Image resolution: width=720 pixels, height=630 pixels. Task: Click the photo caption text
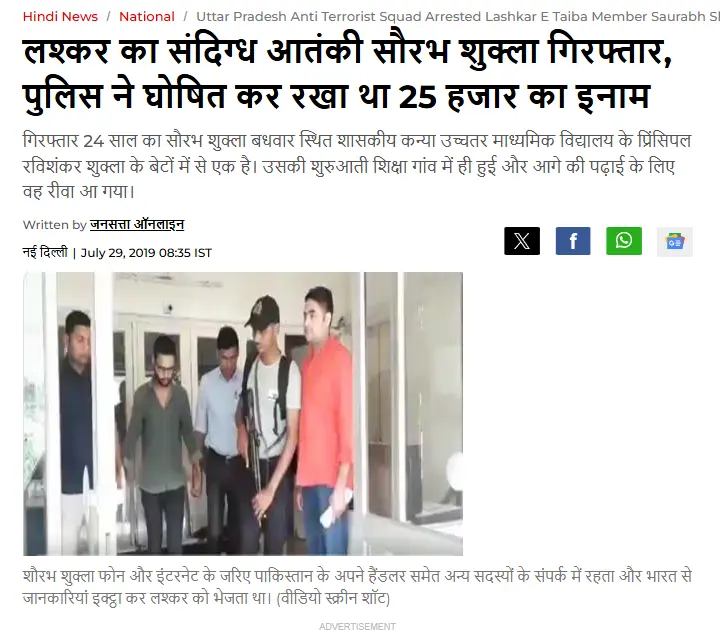tap(357, 587)
